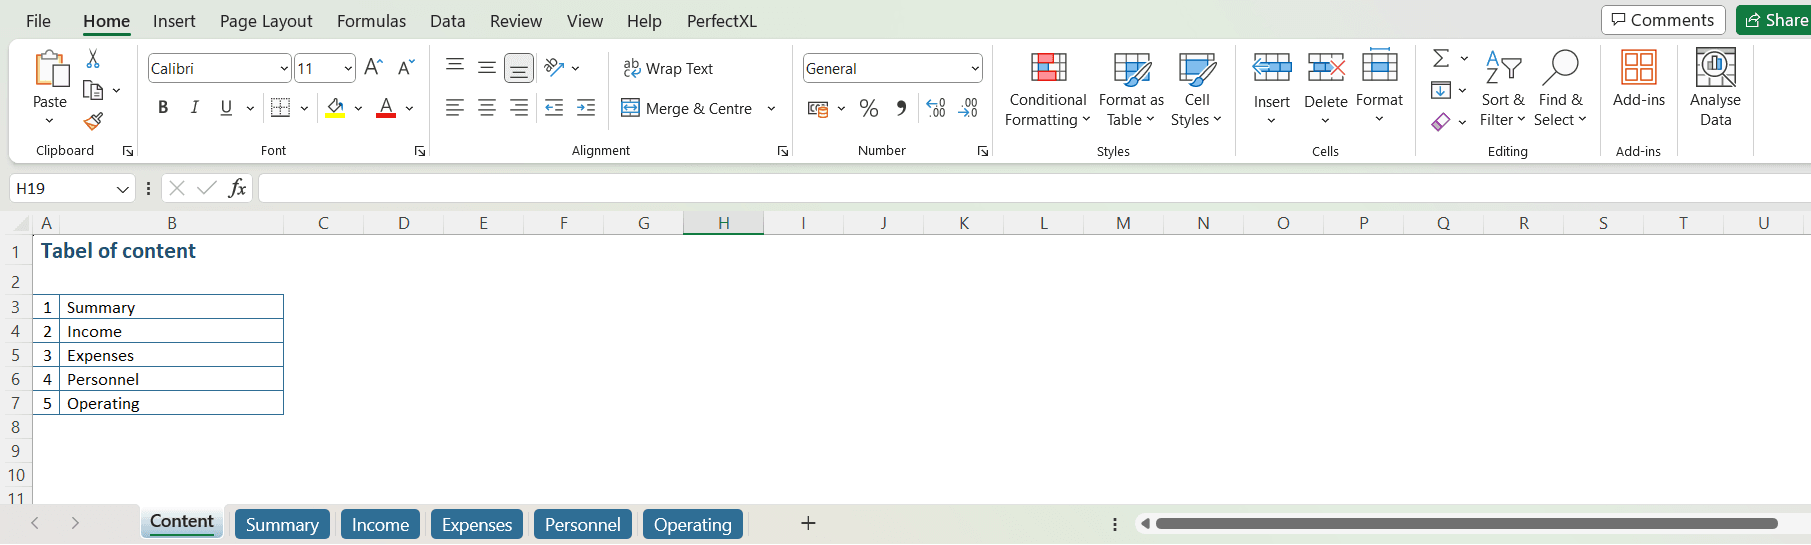
Task: Toggle Italic formatting
Action: tap(195, 108)
